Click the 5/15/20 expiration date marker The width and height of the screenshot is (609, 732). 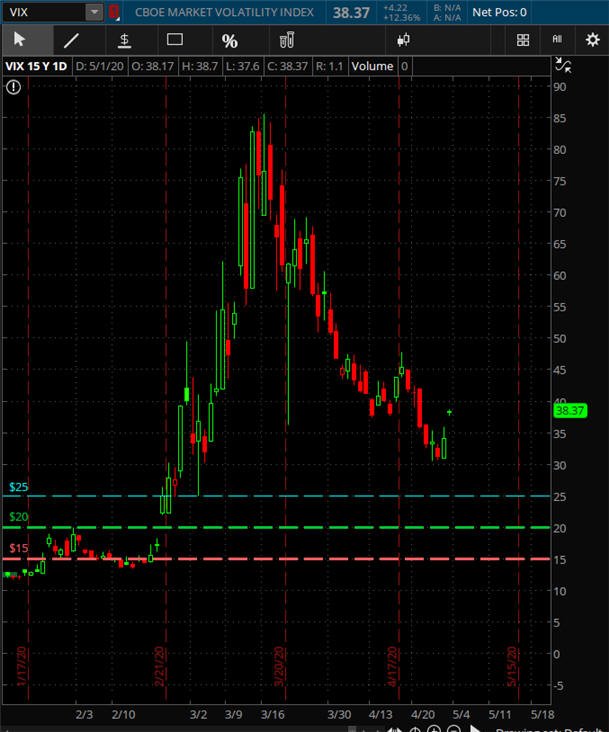(x=512, y=666)
